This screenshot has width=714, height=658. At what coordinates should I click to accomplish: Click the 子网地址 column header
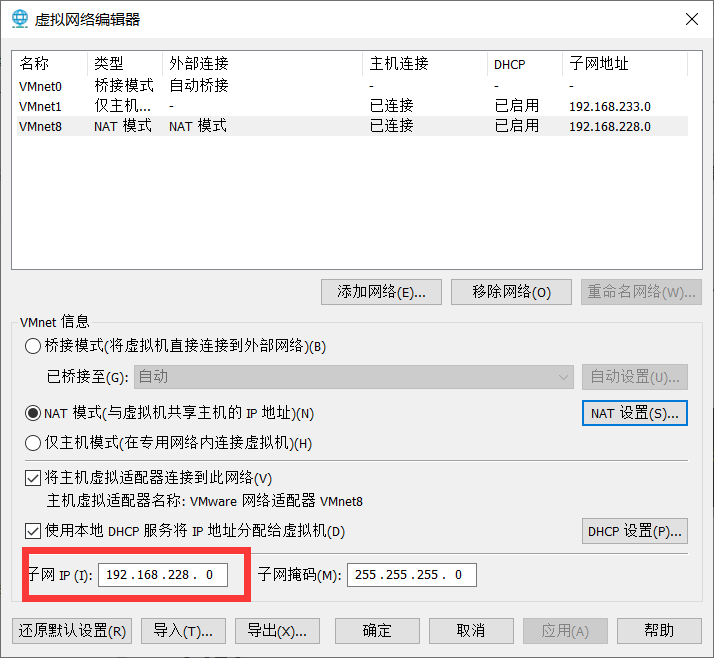point(625,63)
